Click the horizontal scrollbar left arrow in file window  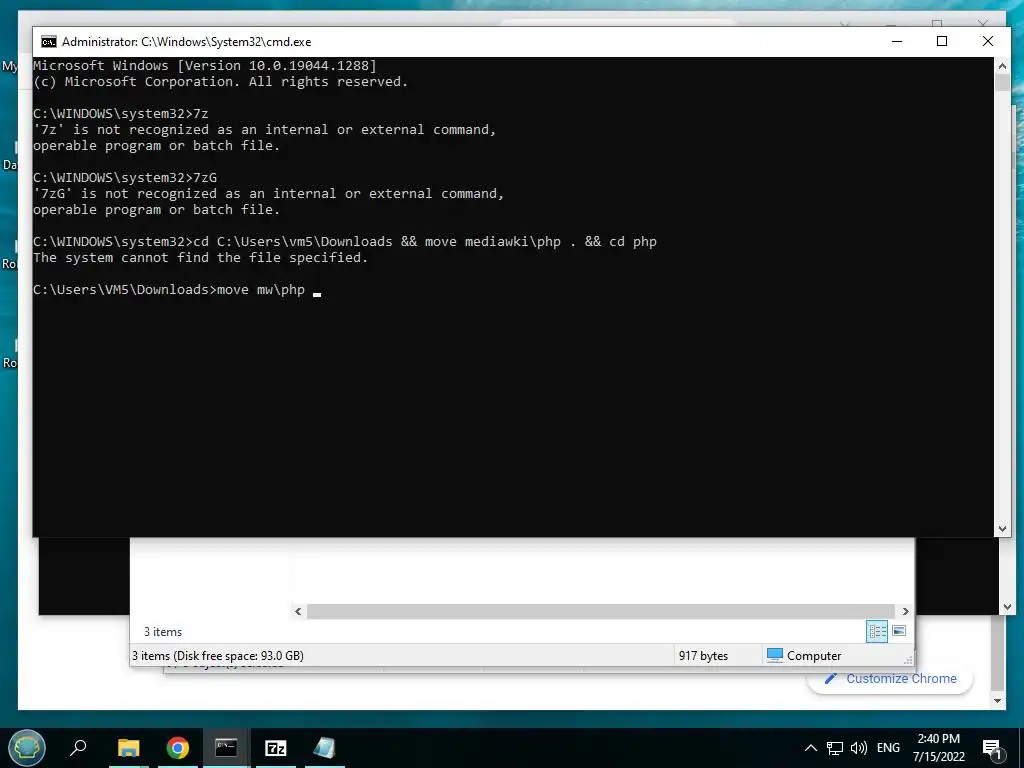pos(298,611)
